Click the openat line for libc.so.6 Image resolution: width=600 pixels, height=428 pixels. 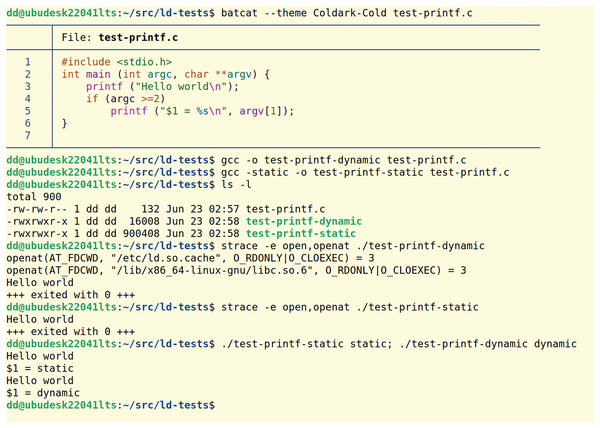click(x=236, y=270)
